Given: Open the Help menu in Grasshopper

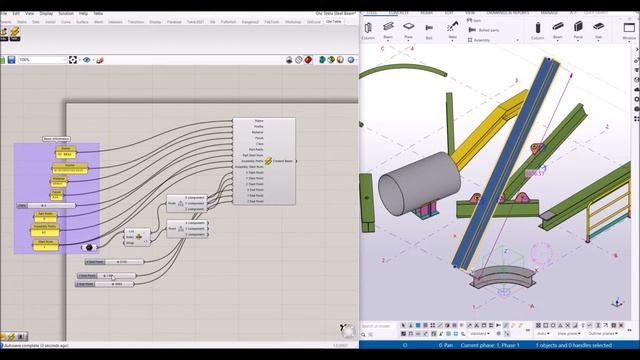Looking at the screenshot, I should 83,13.
